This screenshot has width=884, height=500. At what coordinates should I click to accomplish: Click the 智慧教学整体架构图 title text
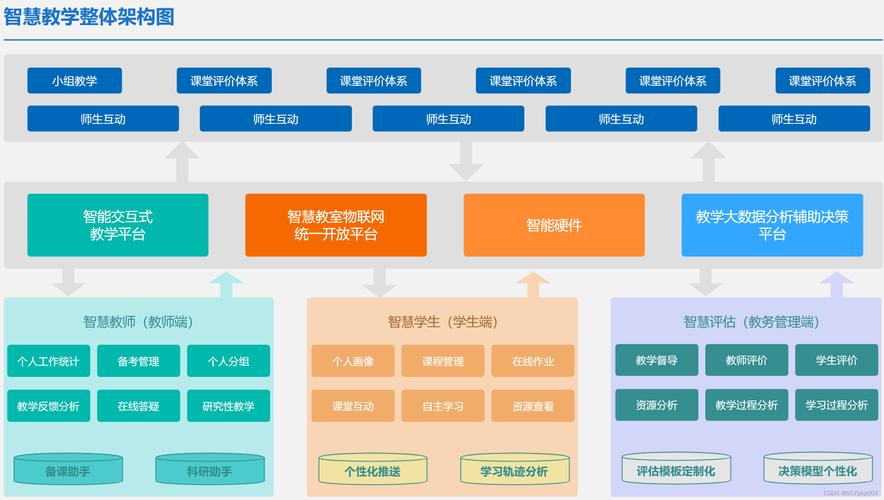click(x=89, y=16)
